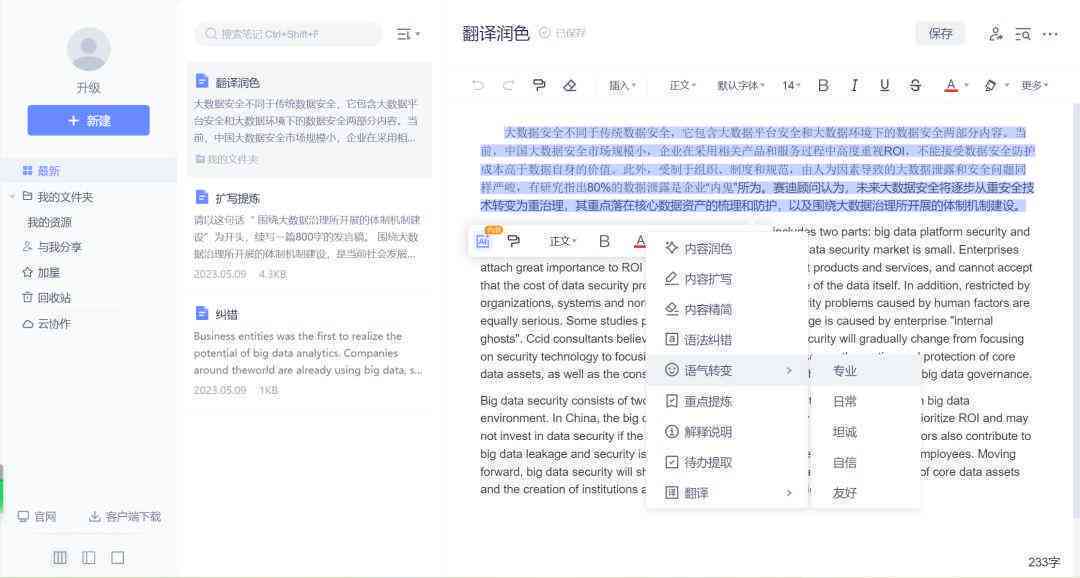The width and height of the screenshot is (1080, 578).
Task: Apply red font color in top toolbar
Action: [x=951, y=85]
